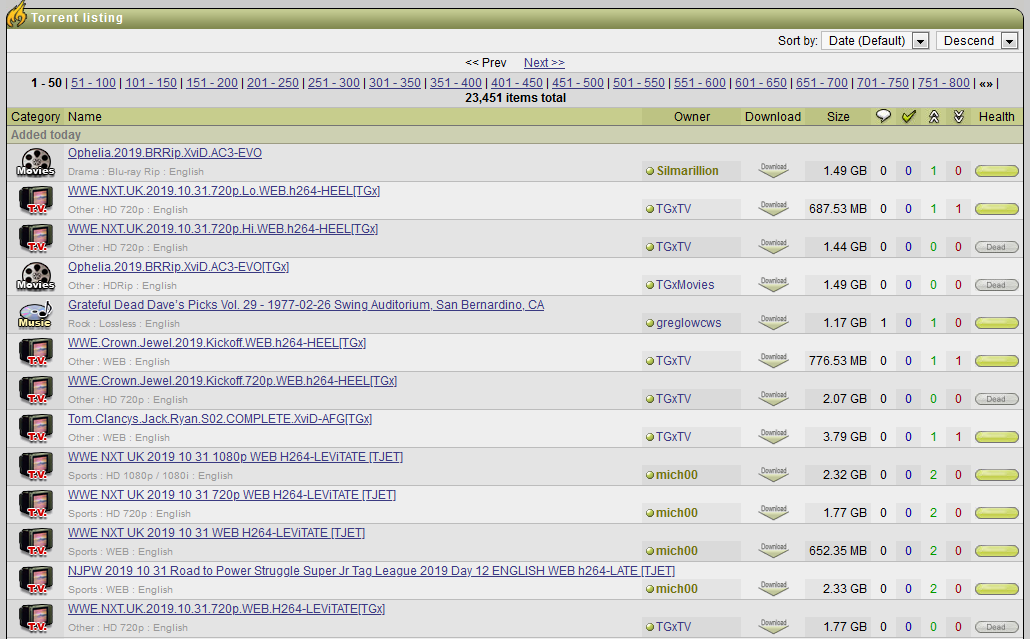Image resolution: width=1030 pixels, height=639 pixels.
Task: Jump to results 51 - 100
Action: pyautogui.click(x=93, y=83)
